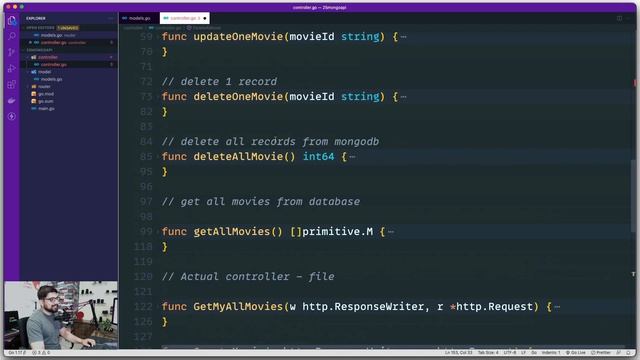The height and width of the screenshot is (360, 640).
Task: Click the controller breadcrumb segment
Action: (133, 28)
